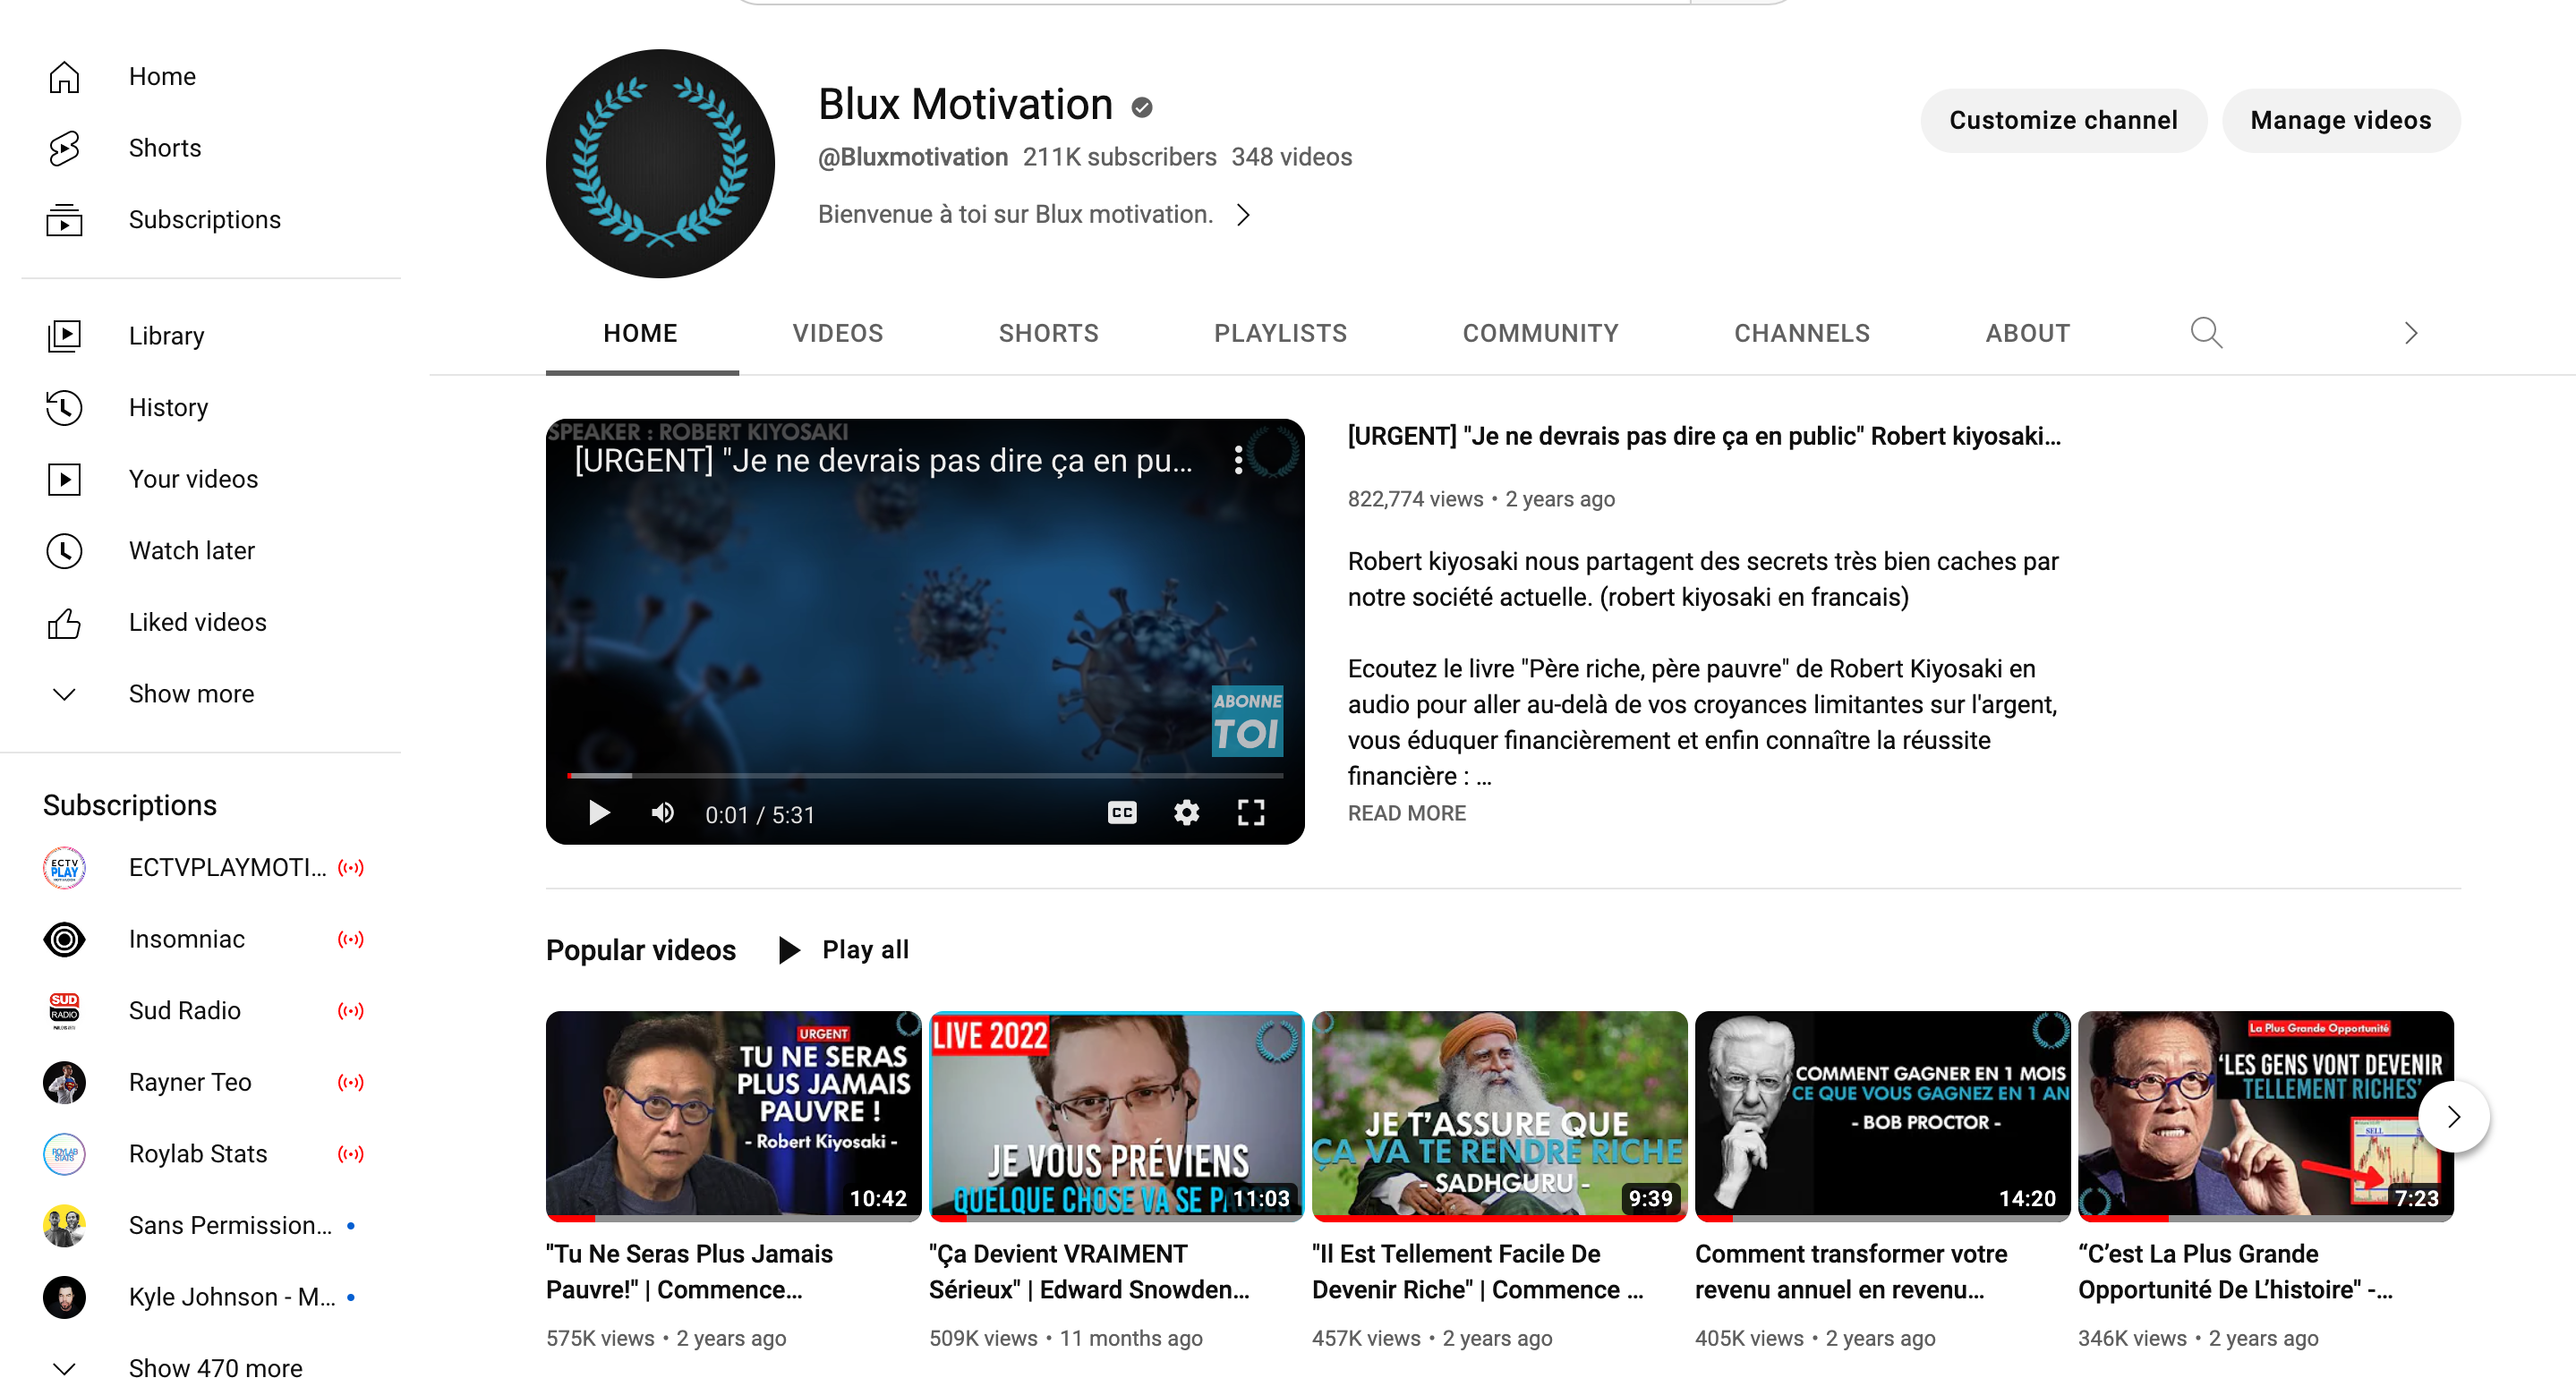Open video title 'Comment transformer votre revenu annuel'
This screenshot has height=1378, width=2576.
coord(1851,1273)
